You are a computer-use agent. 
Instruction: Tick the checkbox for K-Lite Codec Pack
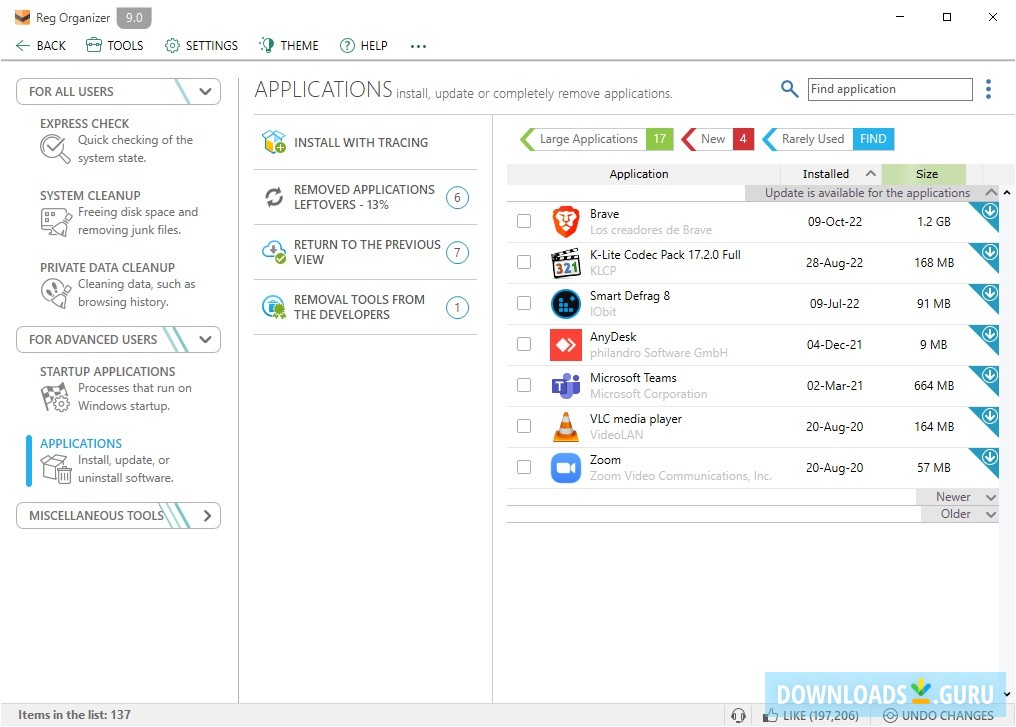pyautogui.click(x=524, y=262)
